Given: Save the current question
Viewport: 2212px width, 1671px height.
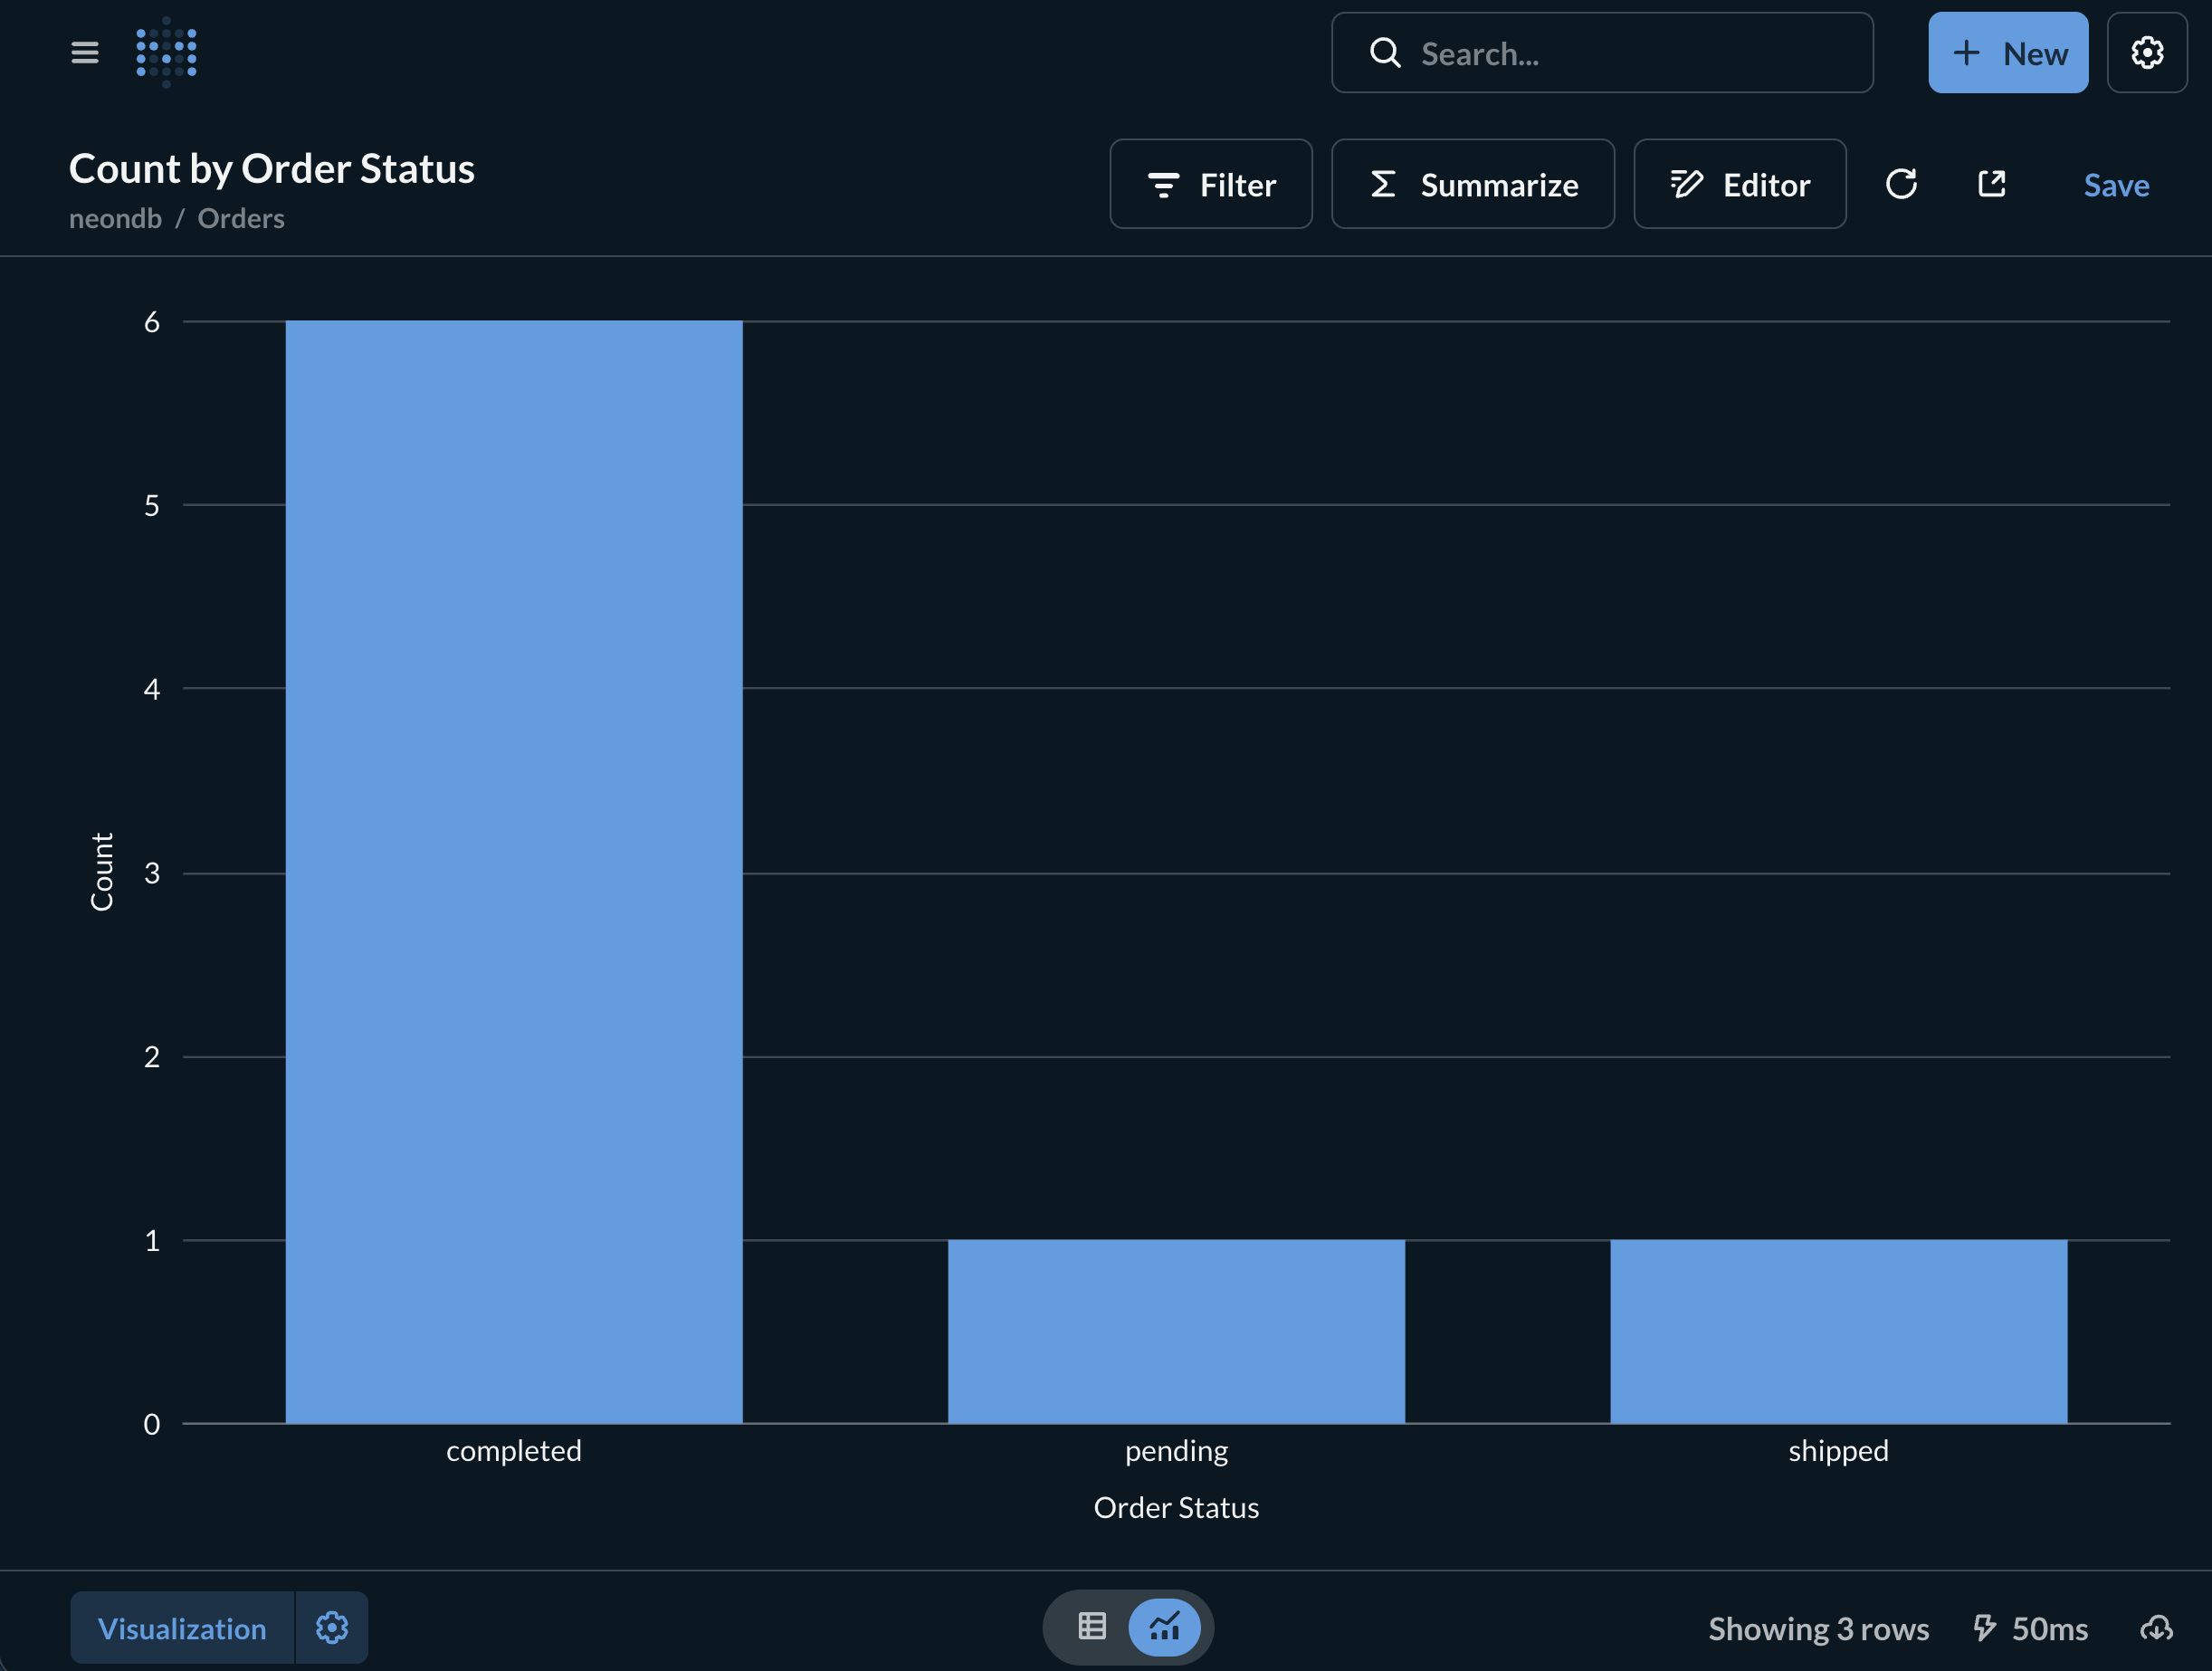Looking at the screenshot, I should (2115, 184).
